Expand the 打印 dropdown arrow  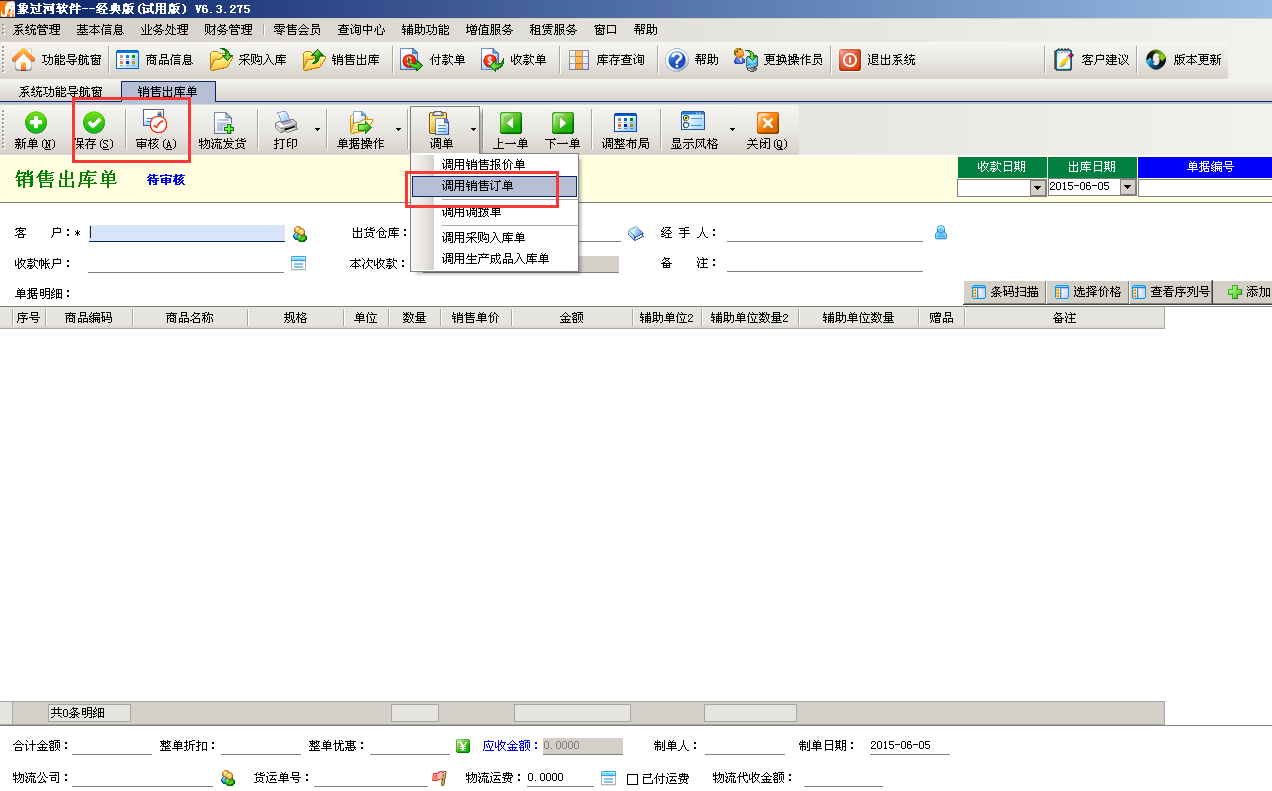coord(318,129)
